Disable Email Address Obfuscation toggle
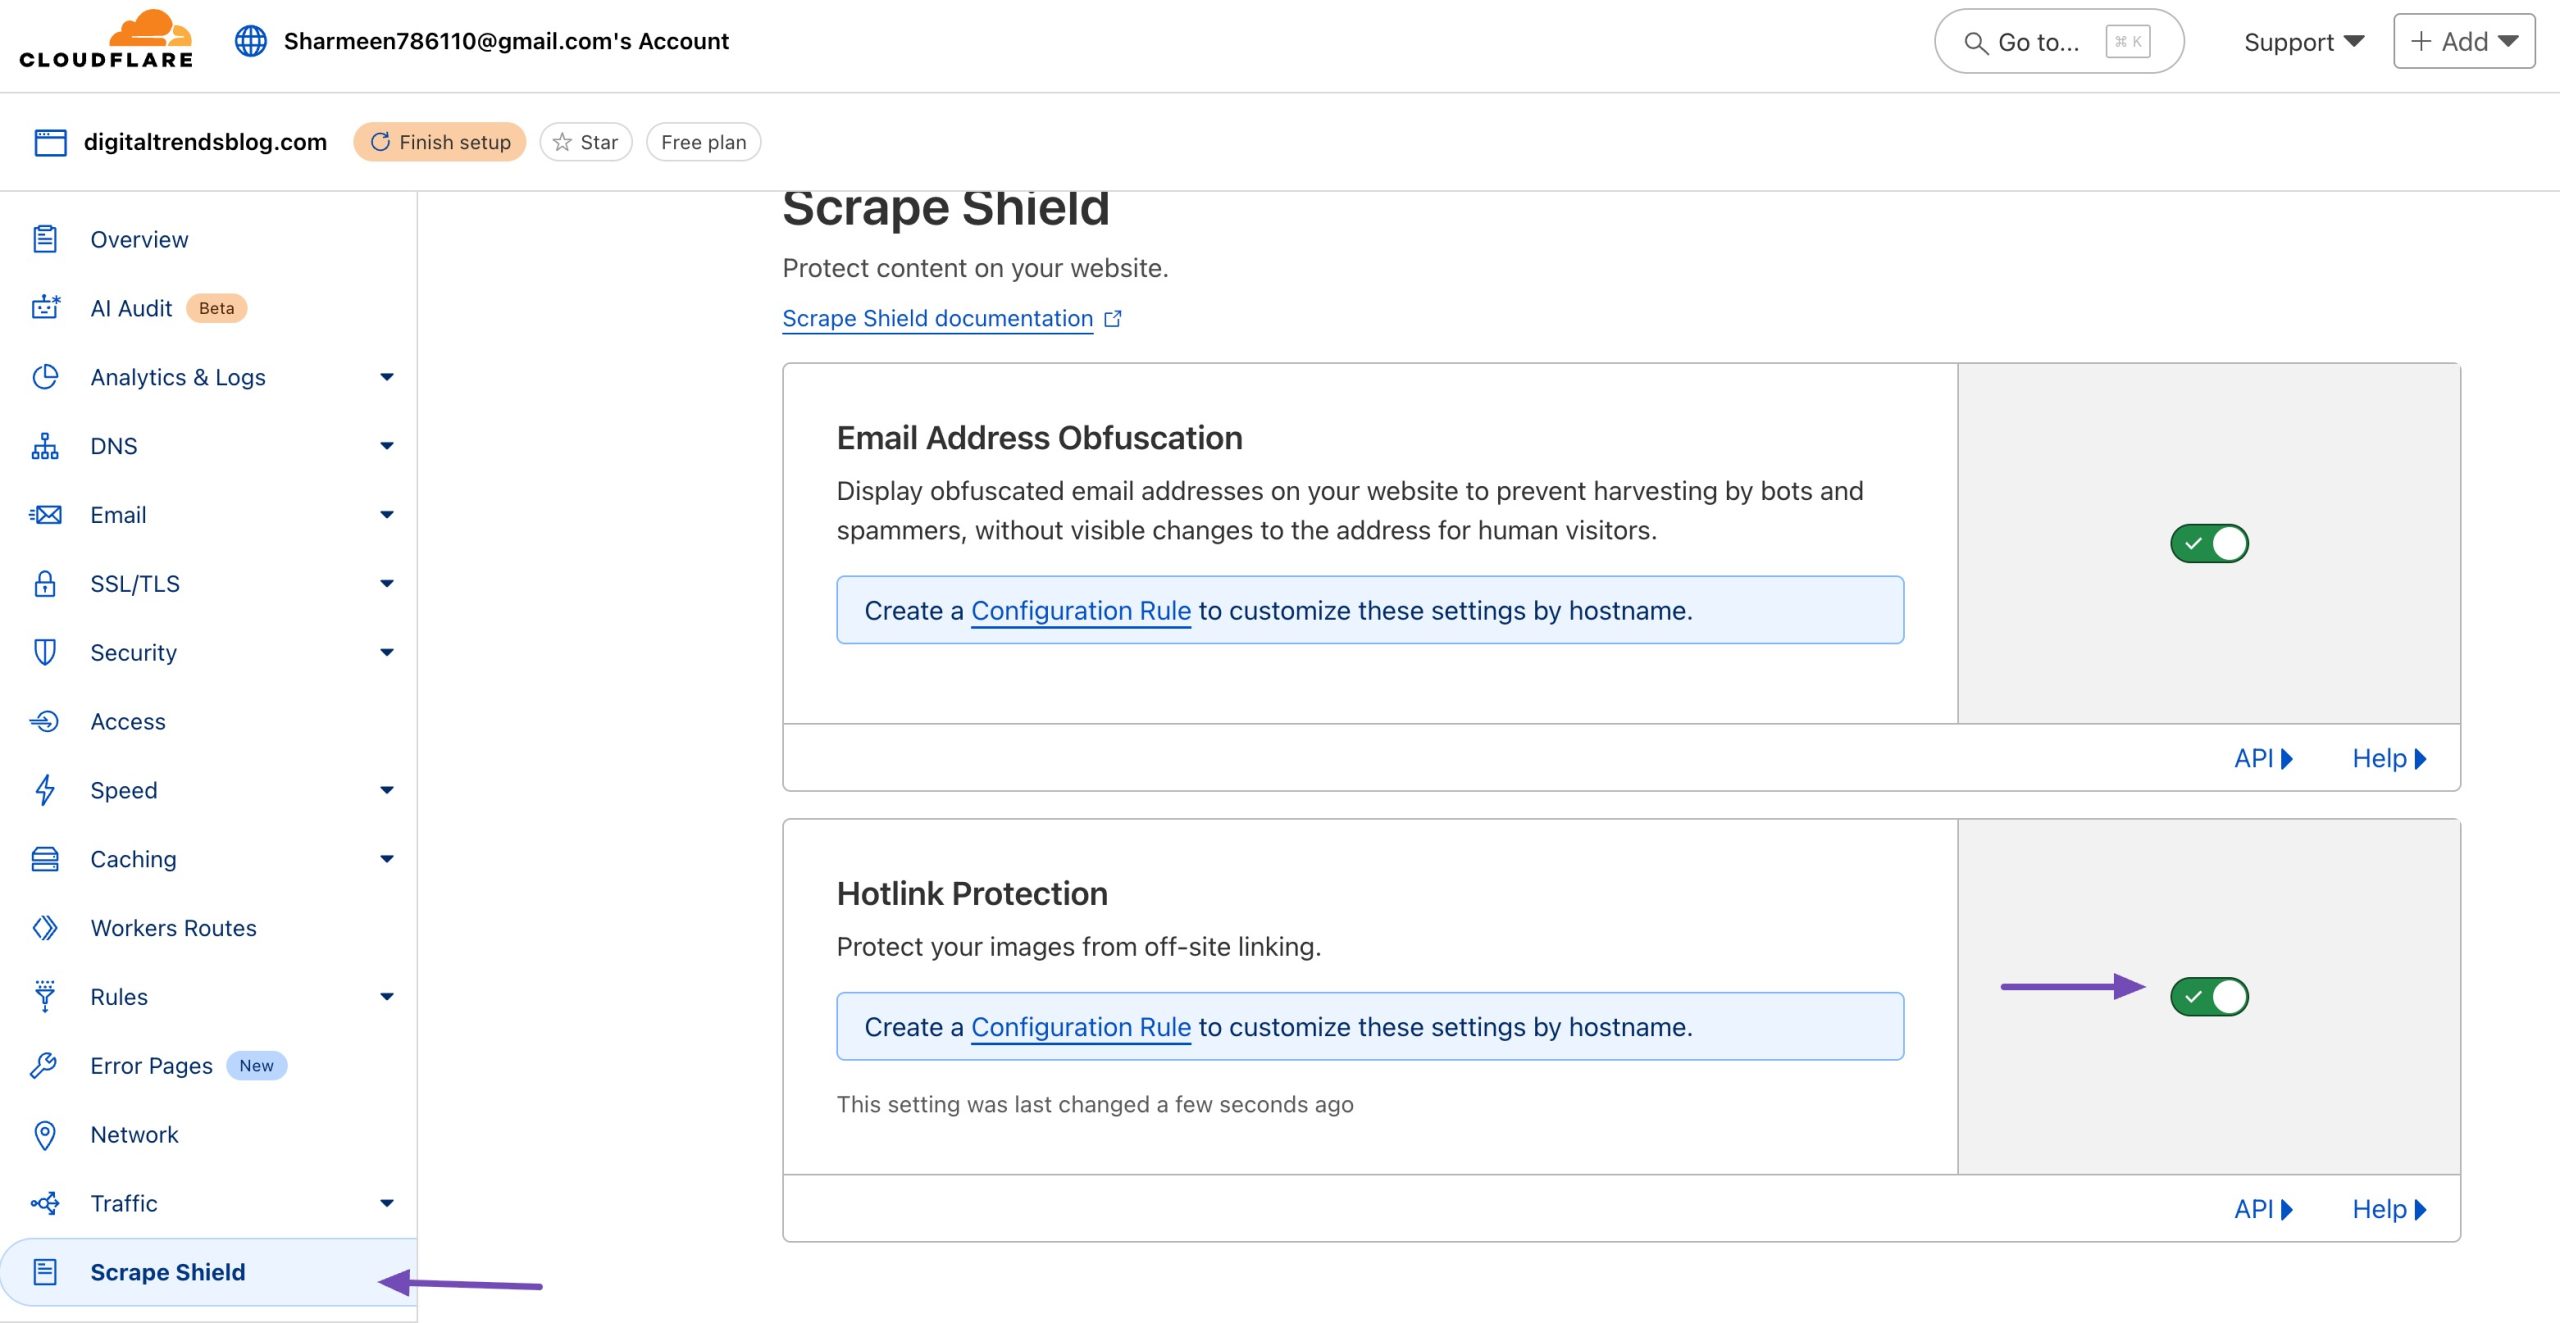This screenshot has width=2560, height=1323. coord(2208,544)
